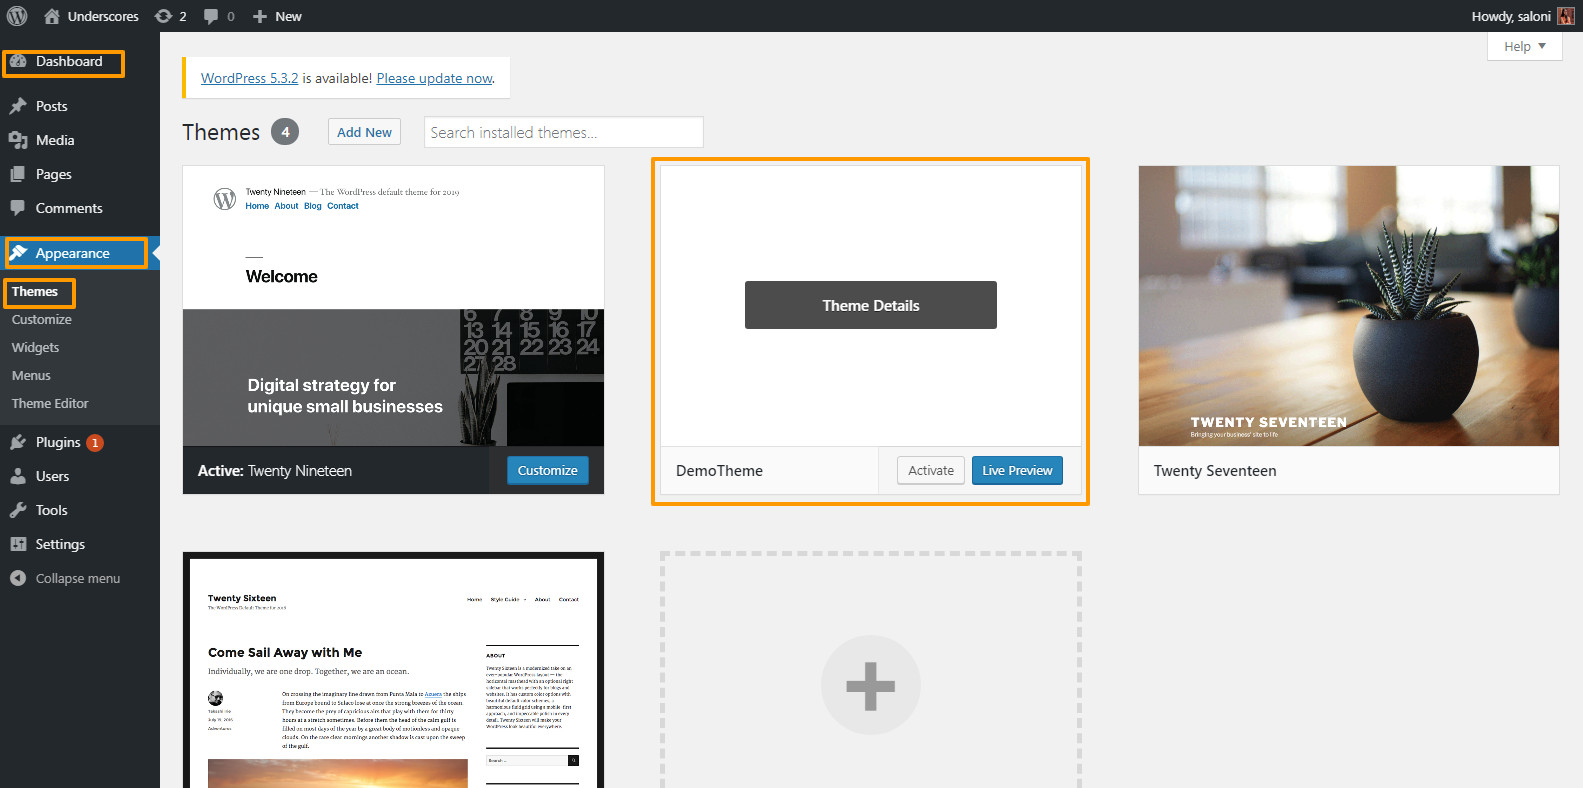Open the Media menu label
This screenshot has width=1583, height=788.
click(55, 140)
